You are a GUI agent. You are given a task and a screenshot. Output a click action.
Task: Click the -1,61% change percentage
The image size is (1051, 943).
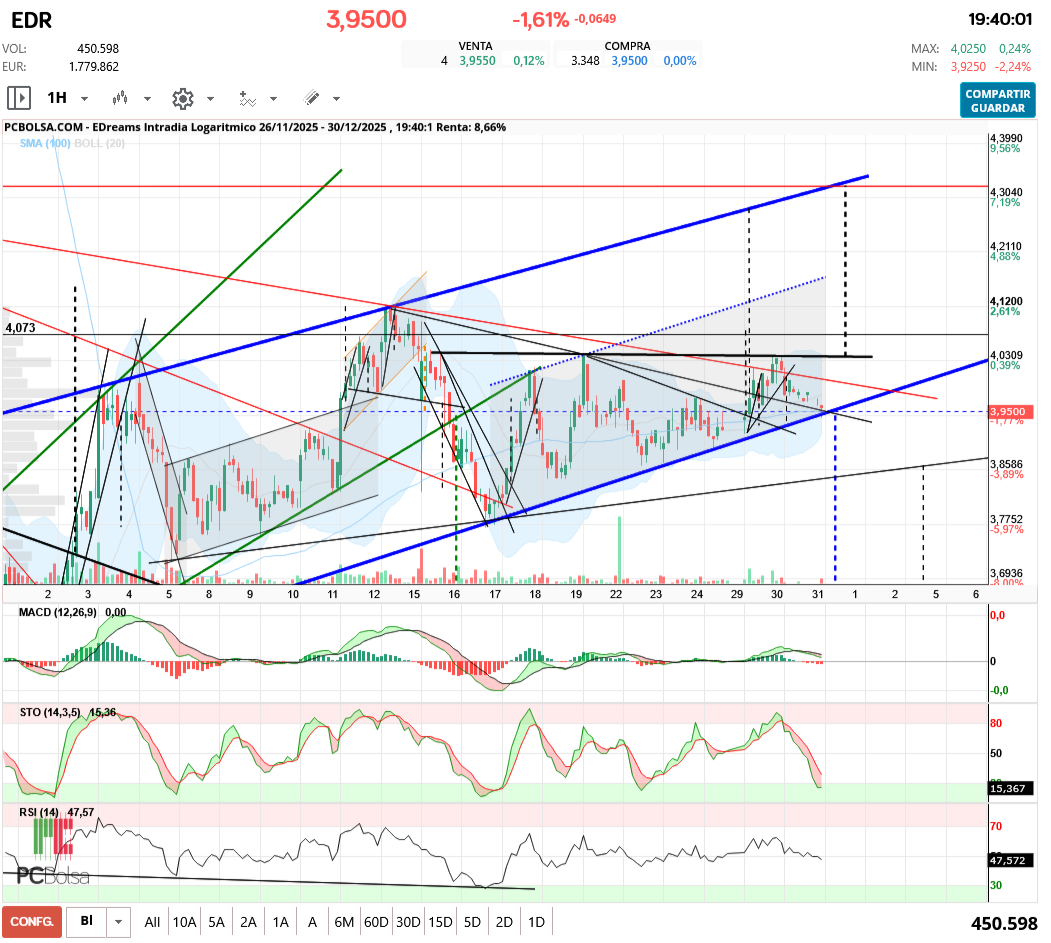pyautogui.click(x=540, y=20)
